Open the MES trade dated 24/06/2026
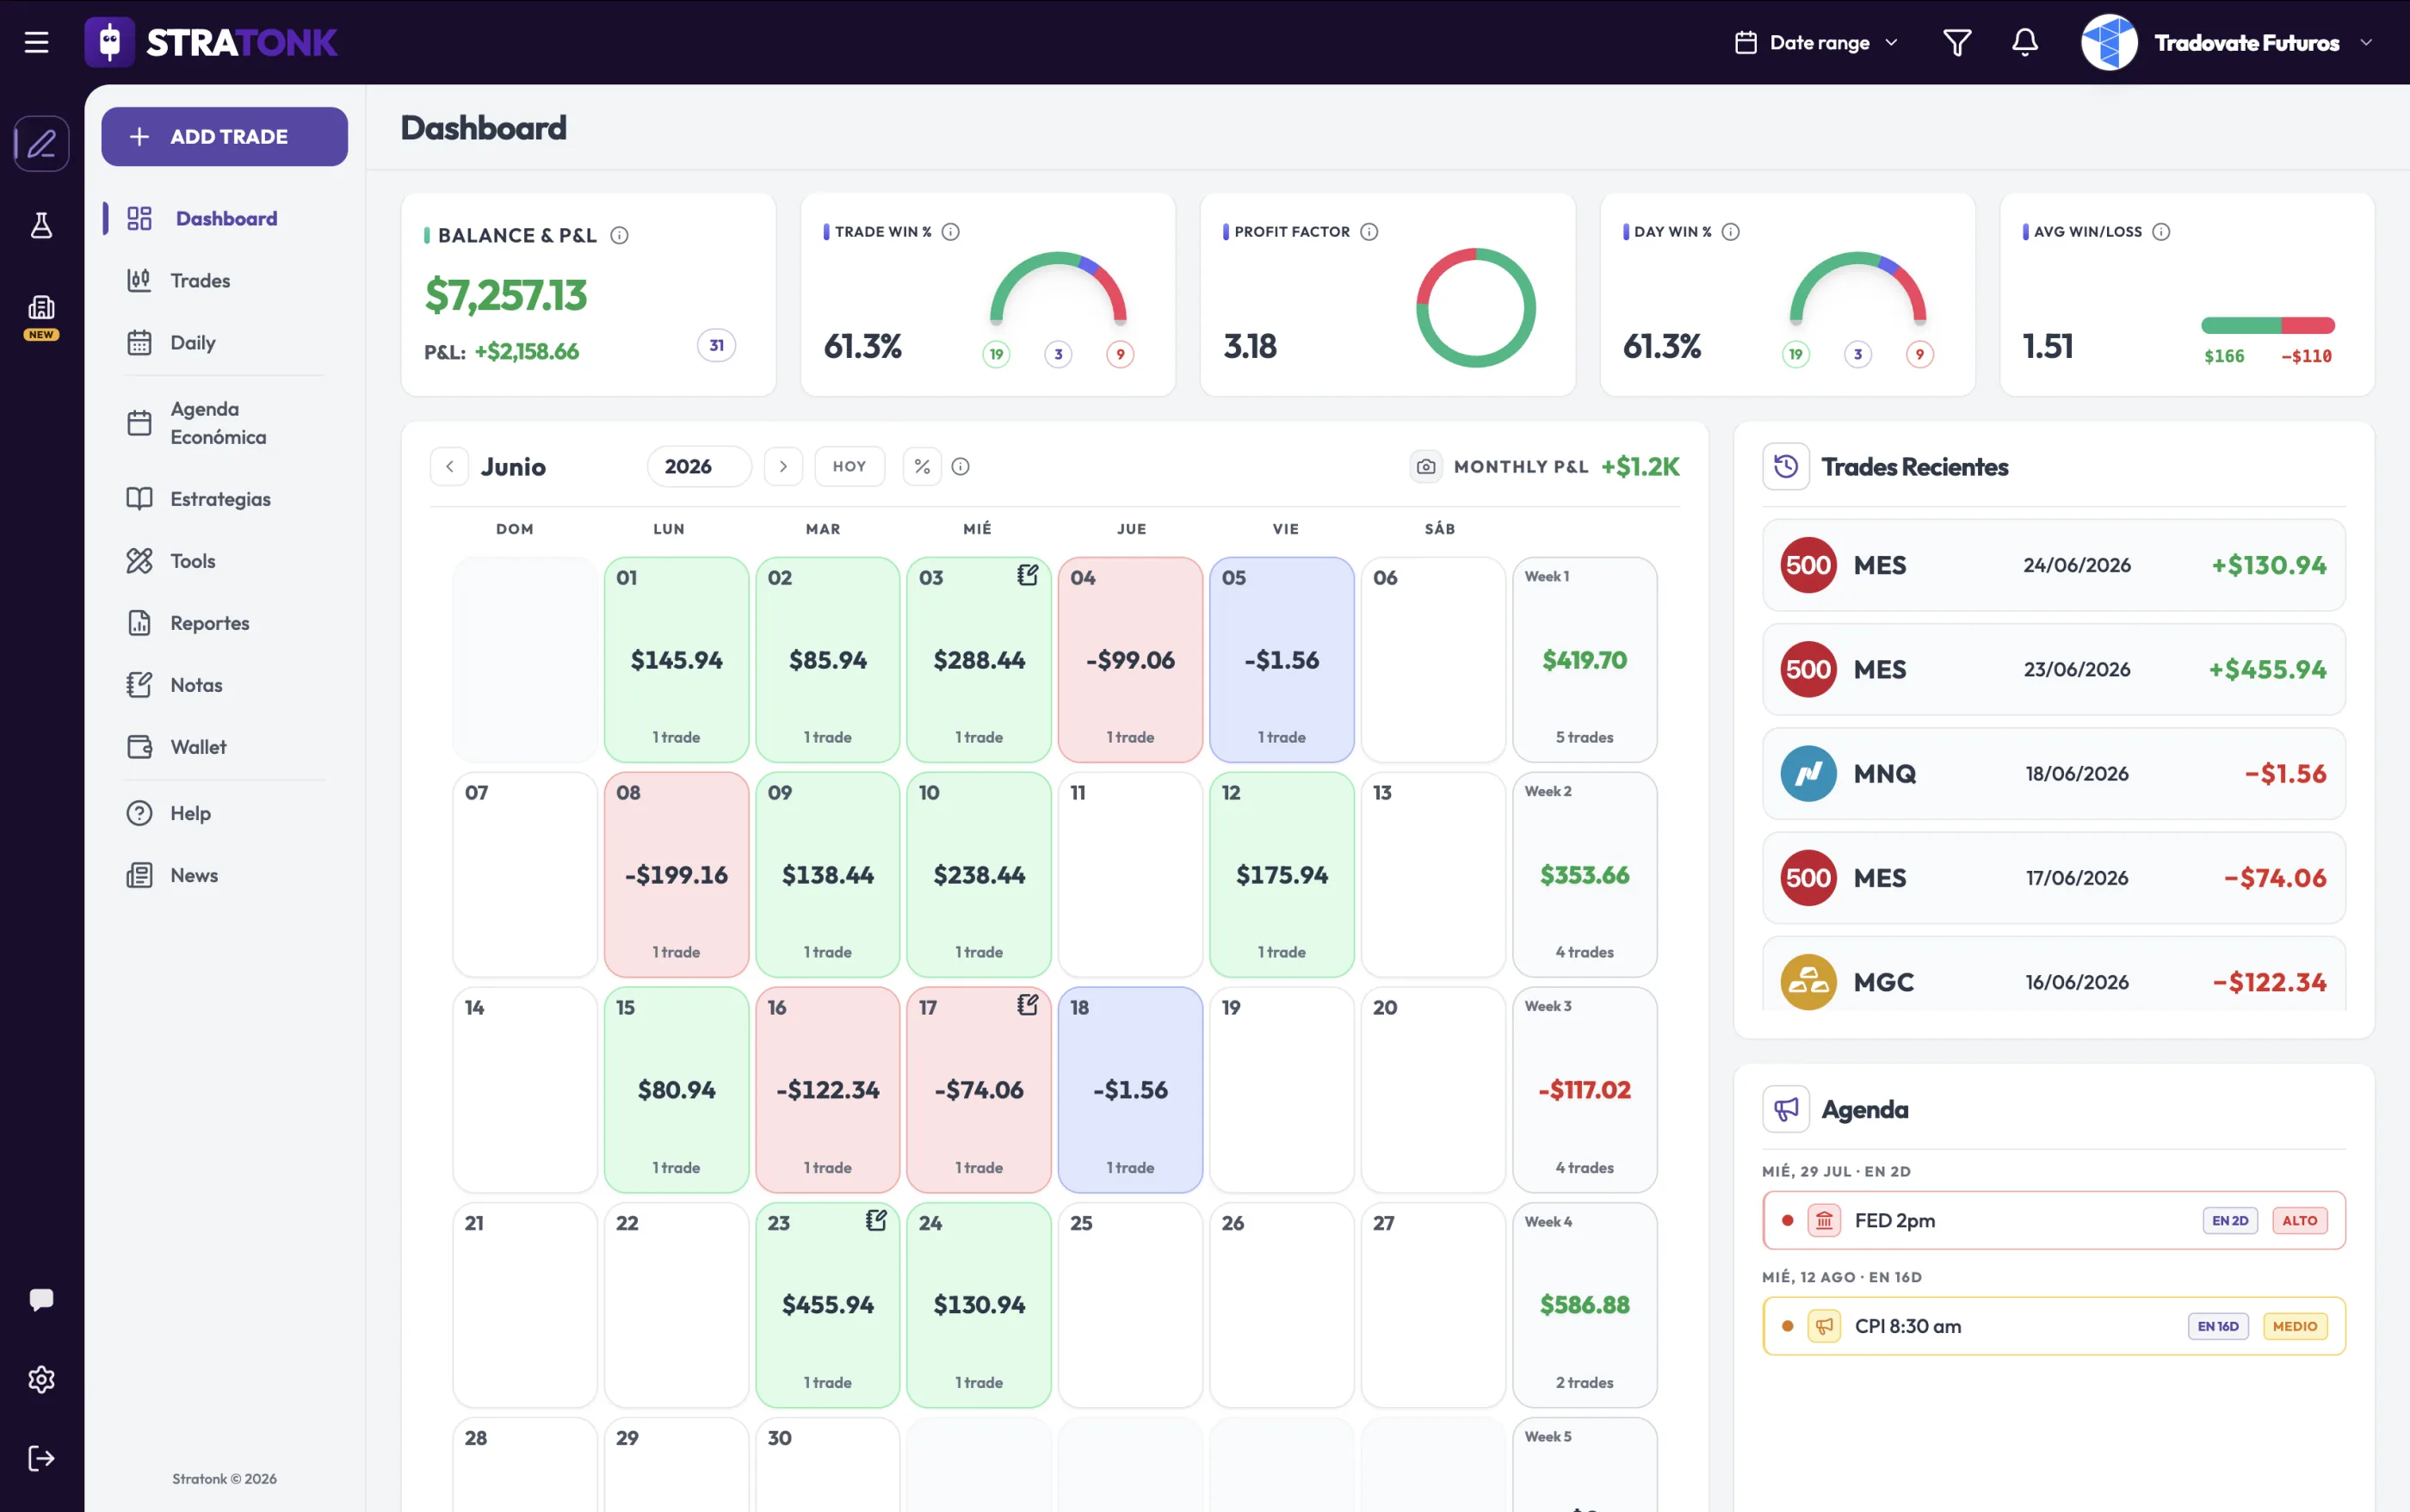2410x1512 pixels. point(2054,565)
